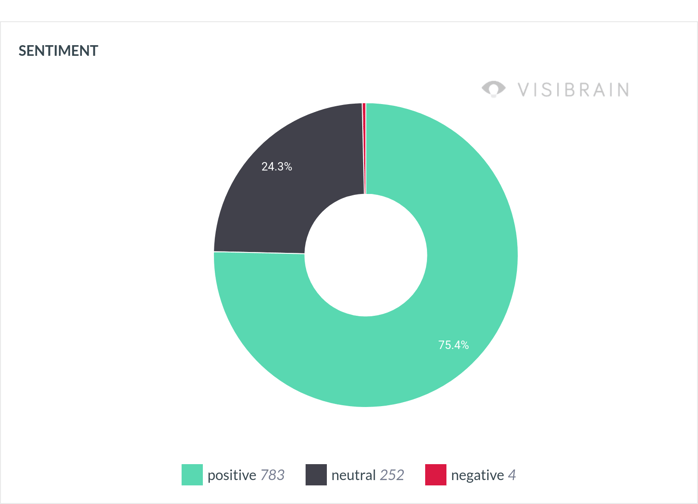Click the dark neutral legend swatch
Image resolution: width=698 pixels, height=504 pixels.
click(x=316, y=475)
